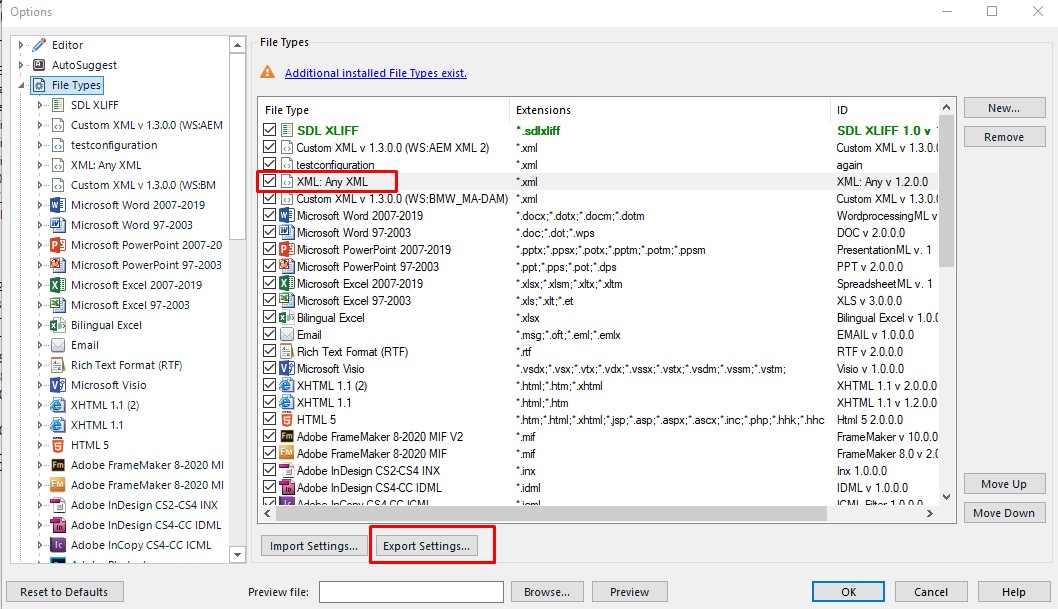Click the HTML 5 icon in the list
Screen dimensions: 1058x609
pyautogui.click(x=287, y=419)
